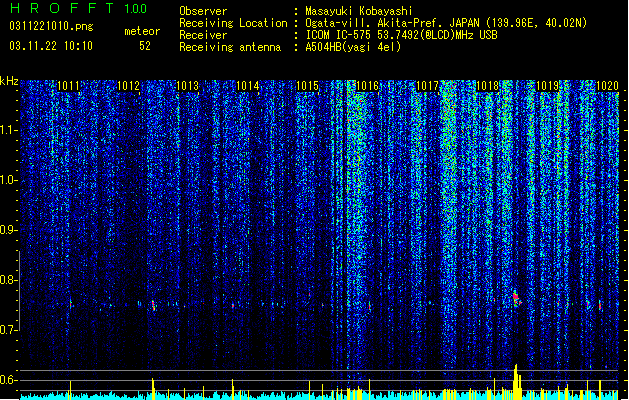This screenshot has width=629, height=400.
Task: Click the 0.7 kHz axis label
Action: [8, 330]
